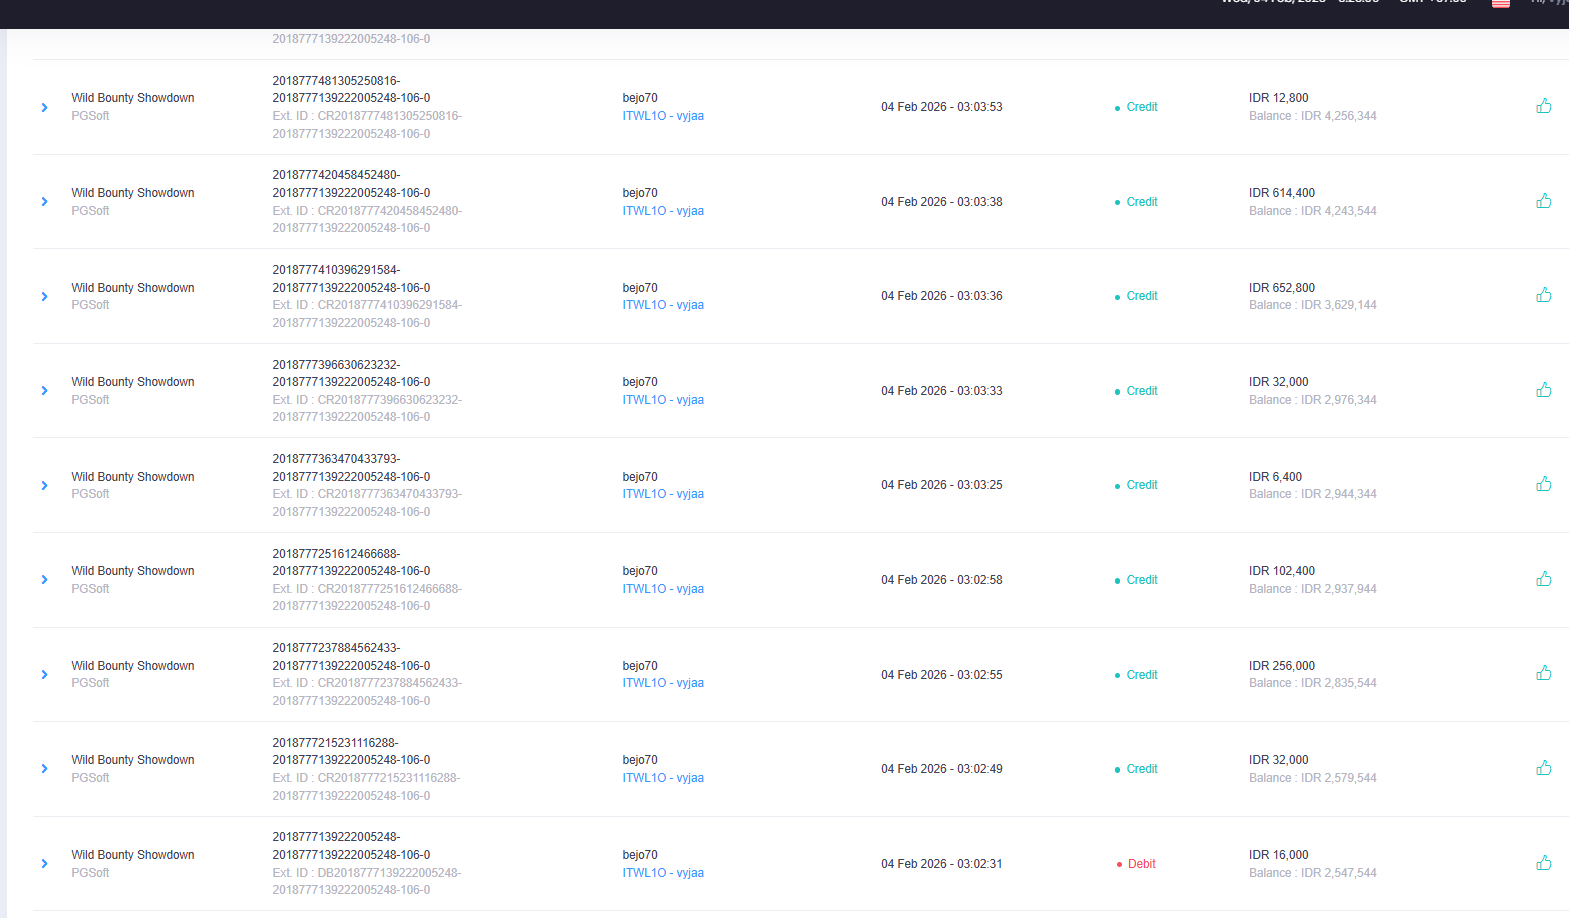Viewport: 1569px width, 918px height.
Task: Select amount IDR 16,000
Action: pyautogui.click(x=1278, y=855)
